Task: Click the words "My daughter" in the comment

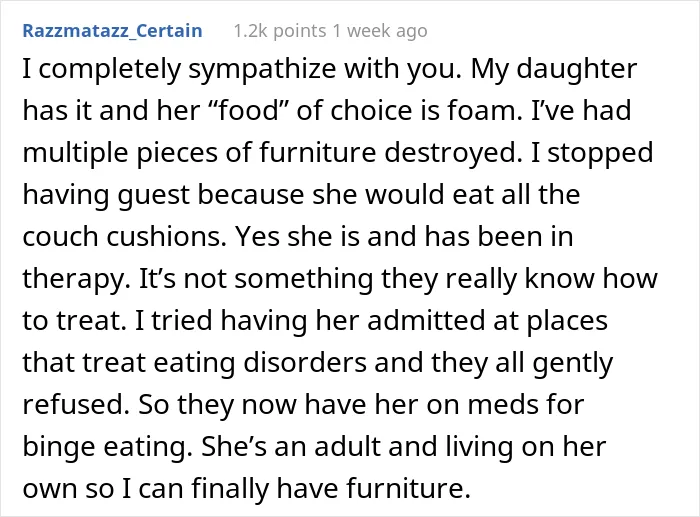Action: [x=554, y=69]
